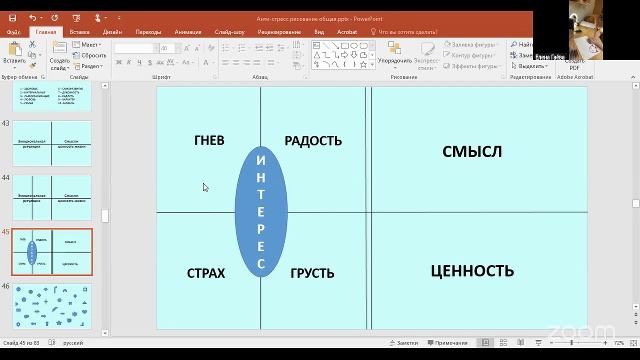Create a new slide (Создать слайд)
The image size is (640, 360).
click(x=60, y=56)
